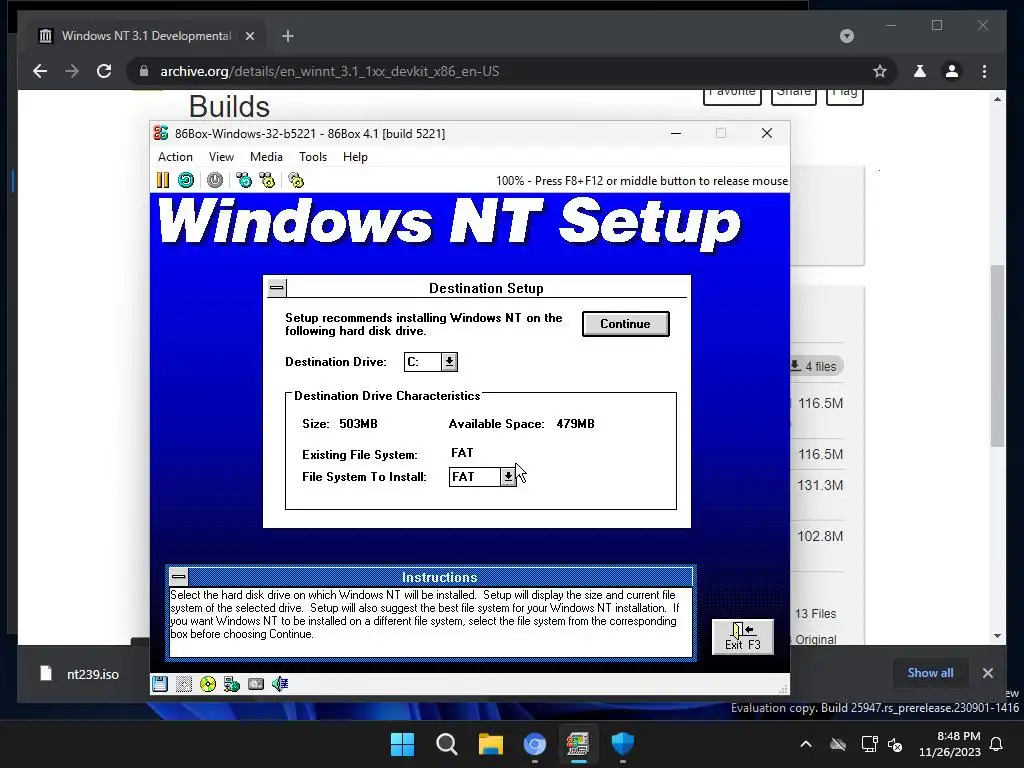This screenshot has width=1024, height=768.
Task: Open 86Box settings gear icon
Action: pyautogui.click(x=296, y=180)
